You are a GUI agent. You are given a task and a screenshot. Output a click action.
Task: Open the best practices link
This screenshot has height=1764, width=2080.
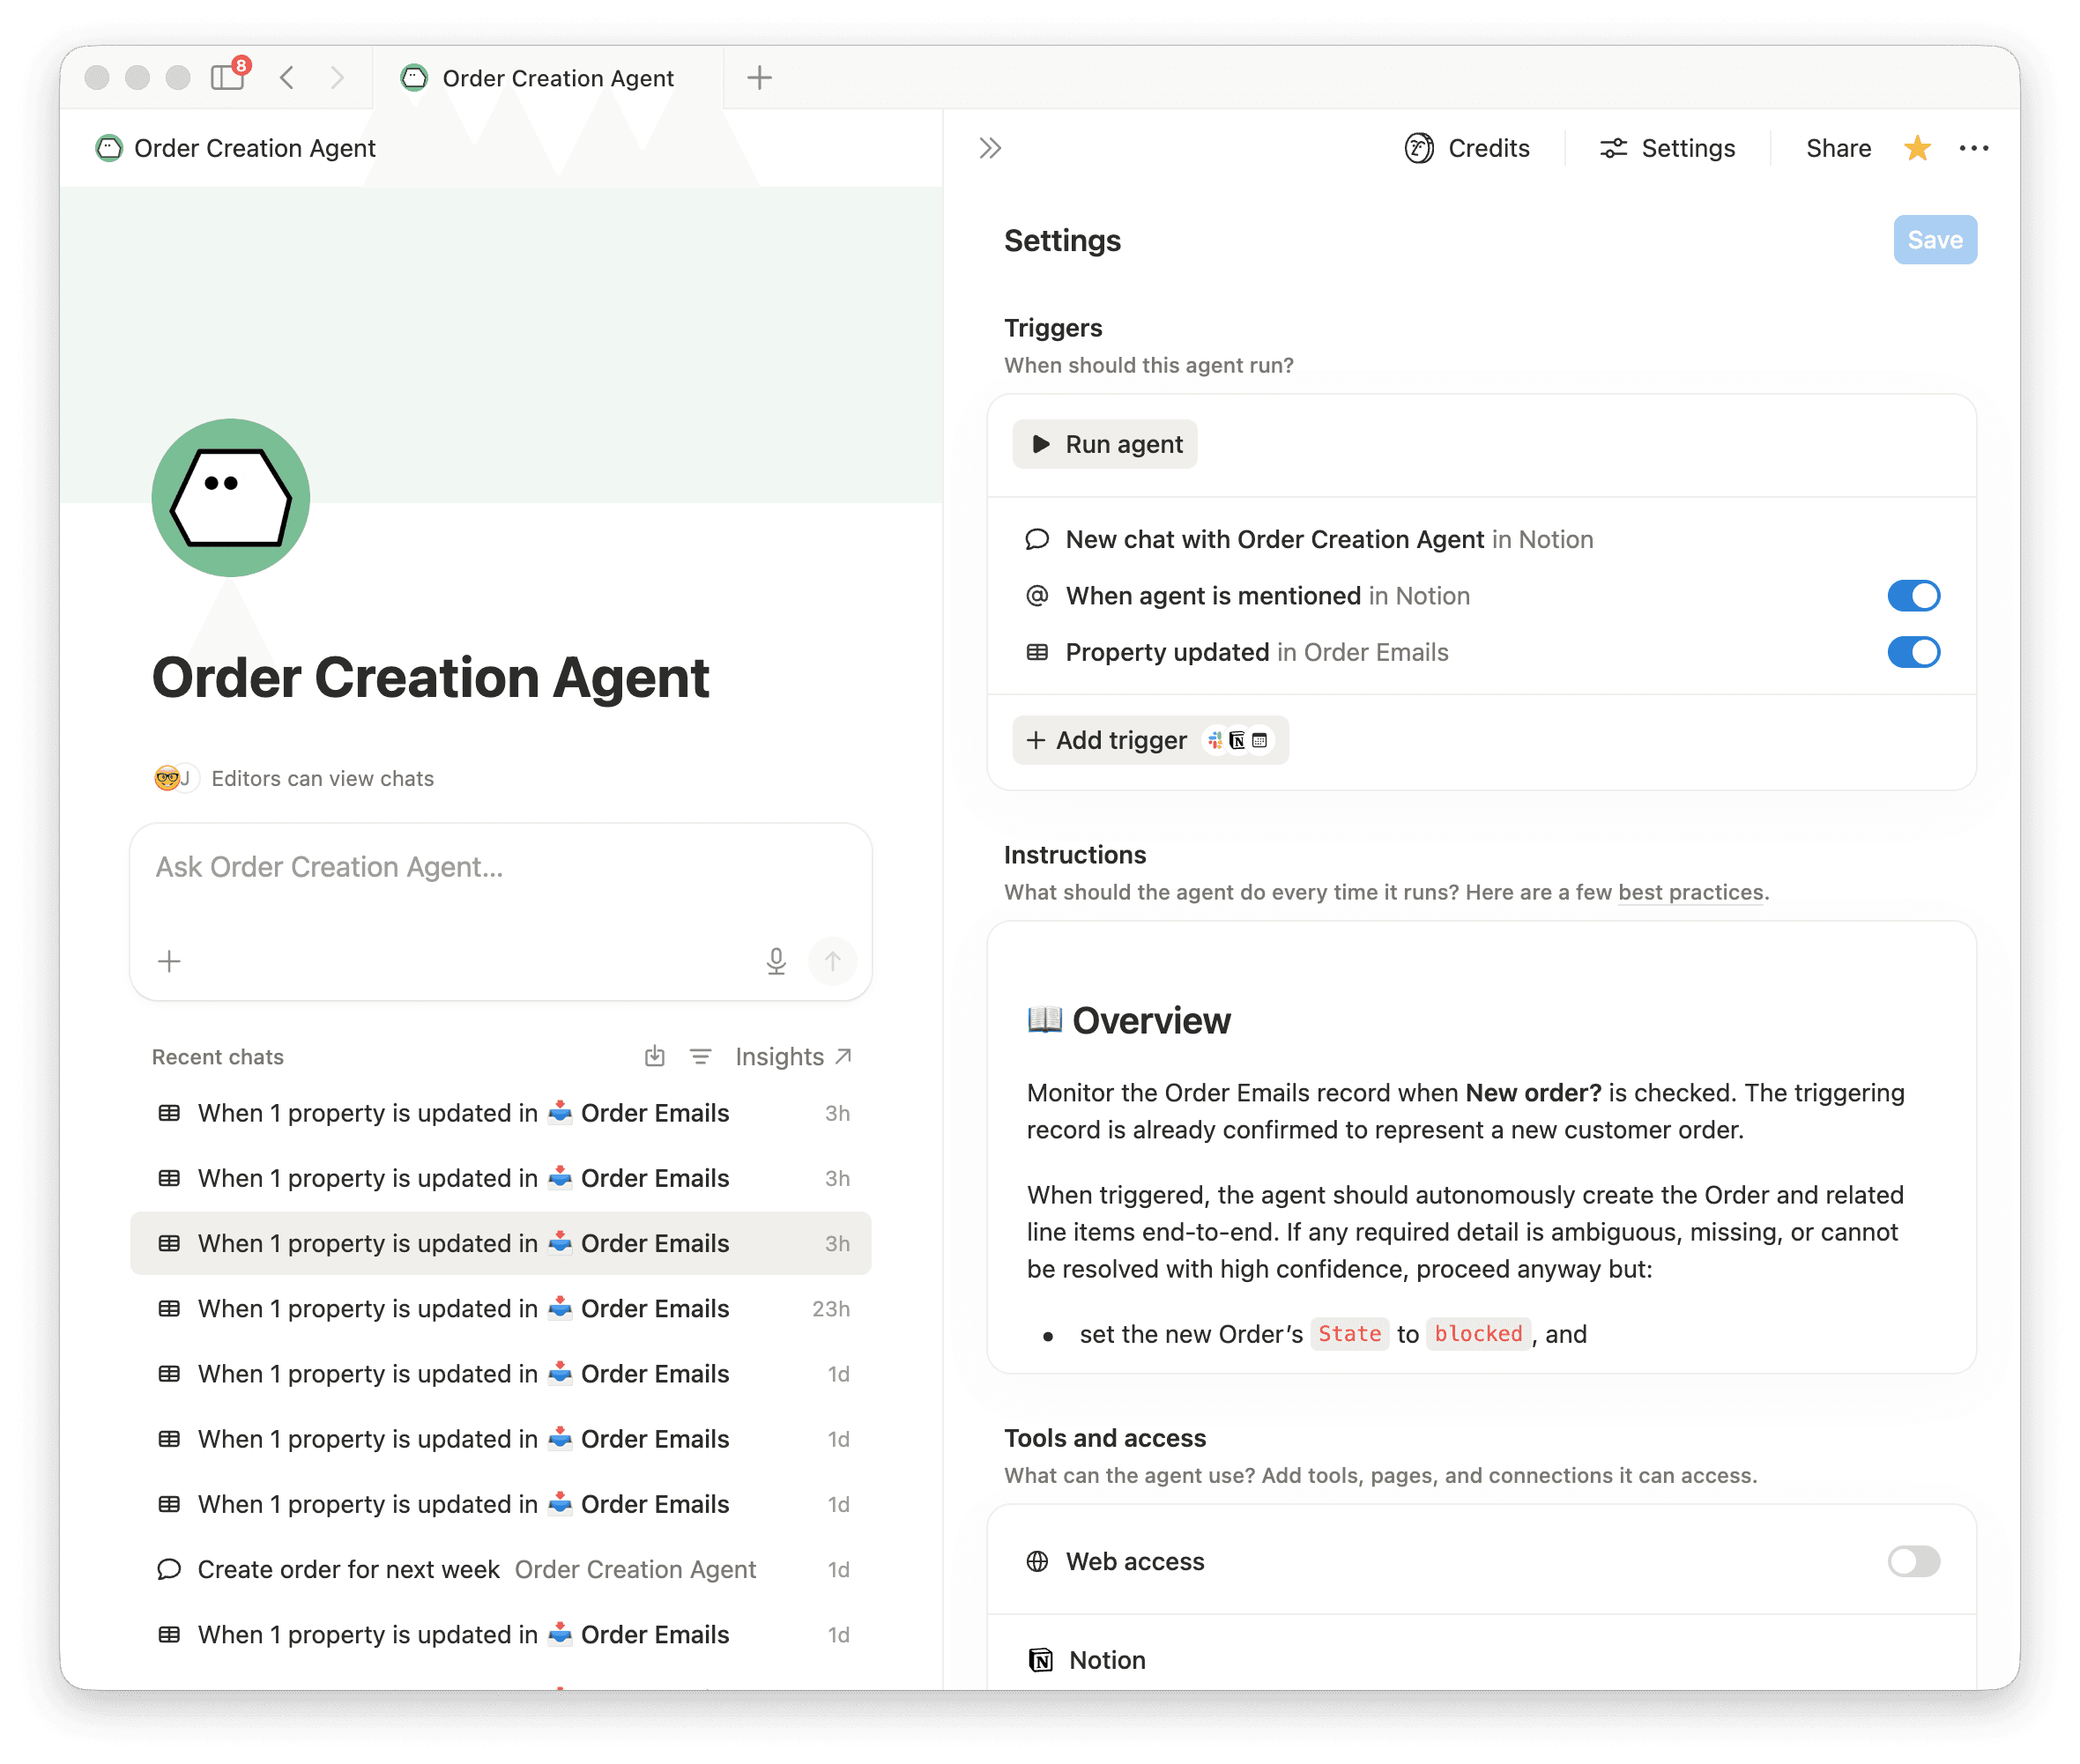point(1691,892)
